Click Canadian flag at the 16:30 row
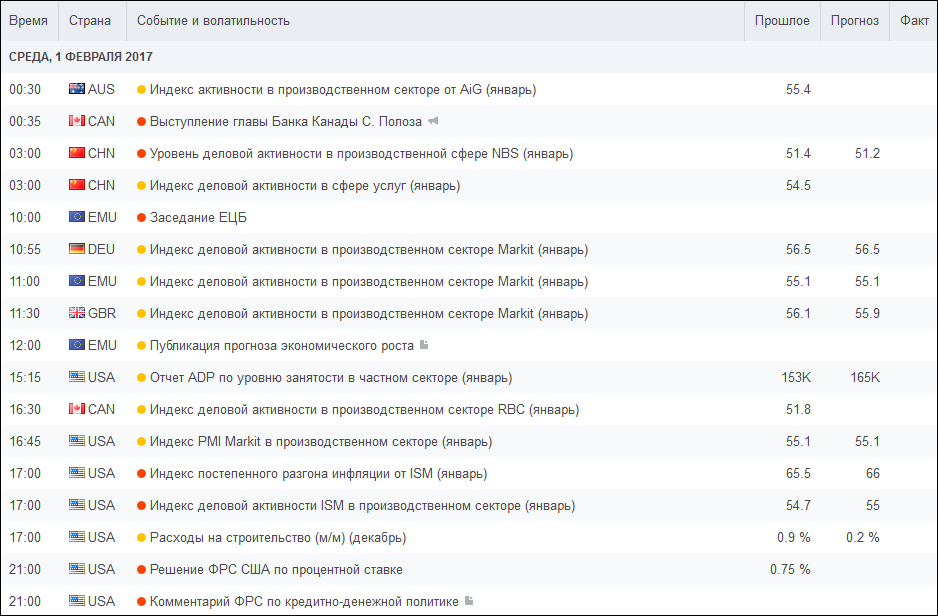938x616 pixels. 77,409
